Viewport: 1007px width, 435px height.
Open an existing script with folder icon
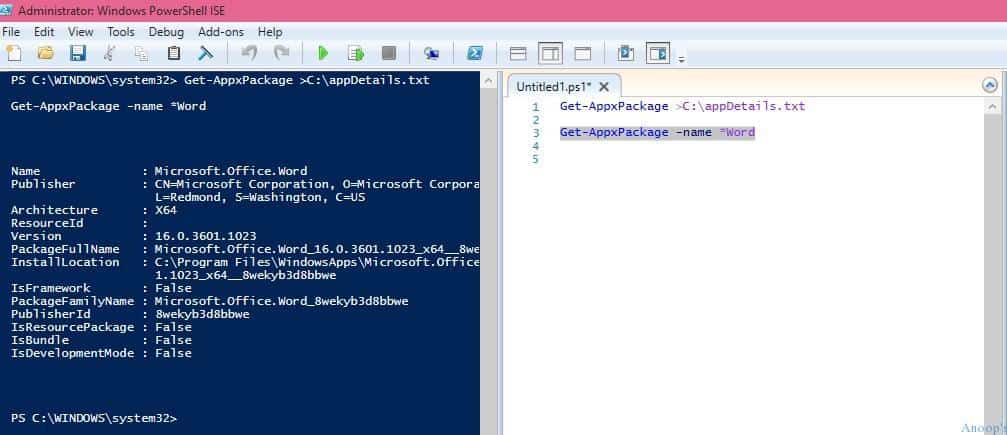coord(46,53)
